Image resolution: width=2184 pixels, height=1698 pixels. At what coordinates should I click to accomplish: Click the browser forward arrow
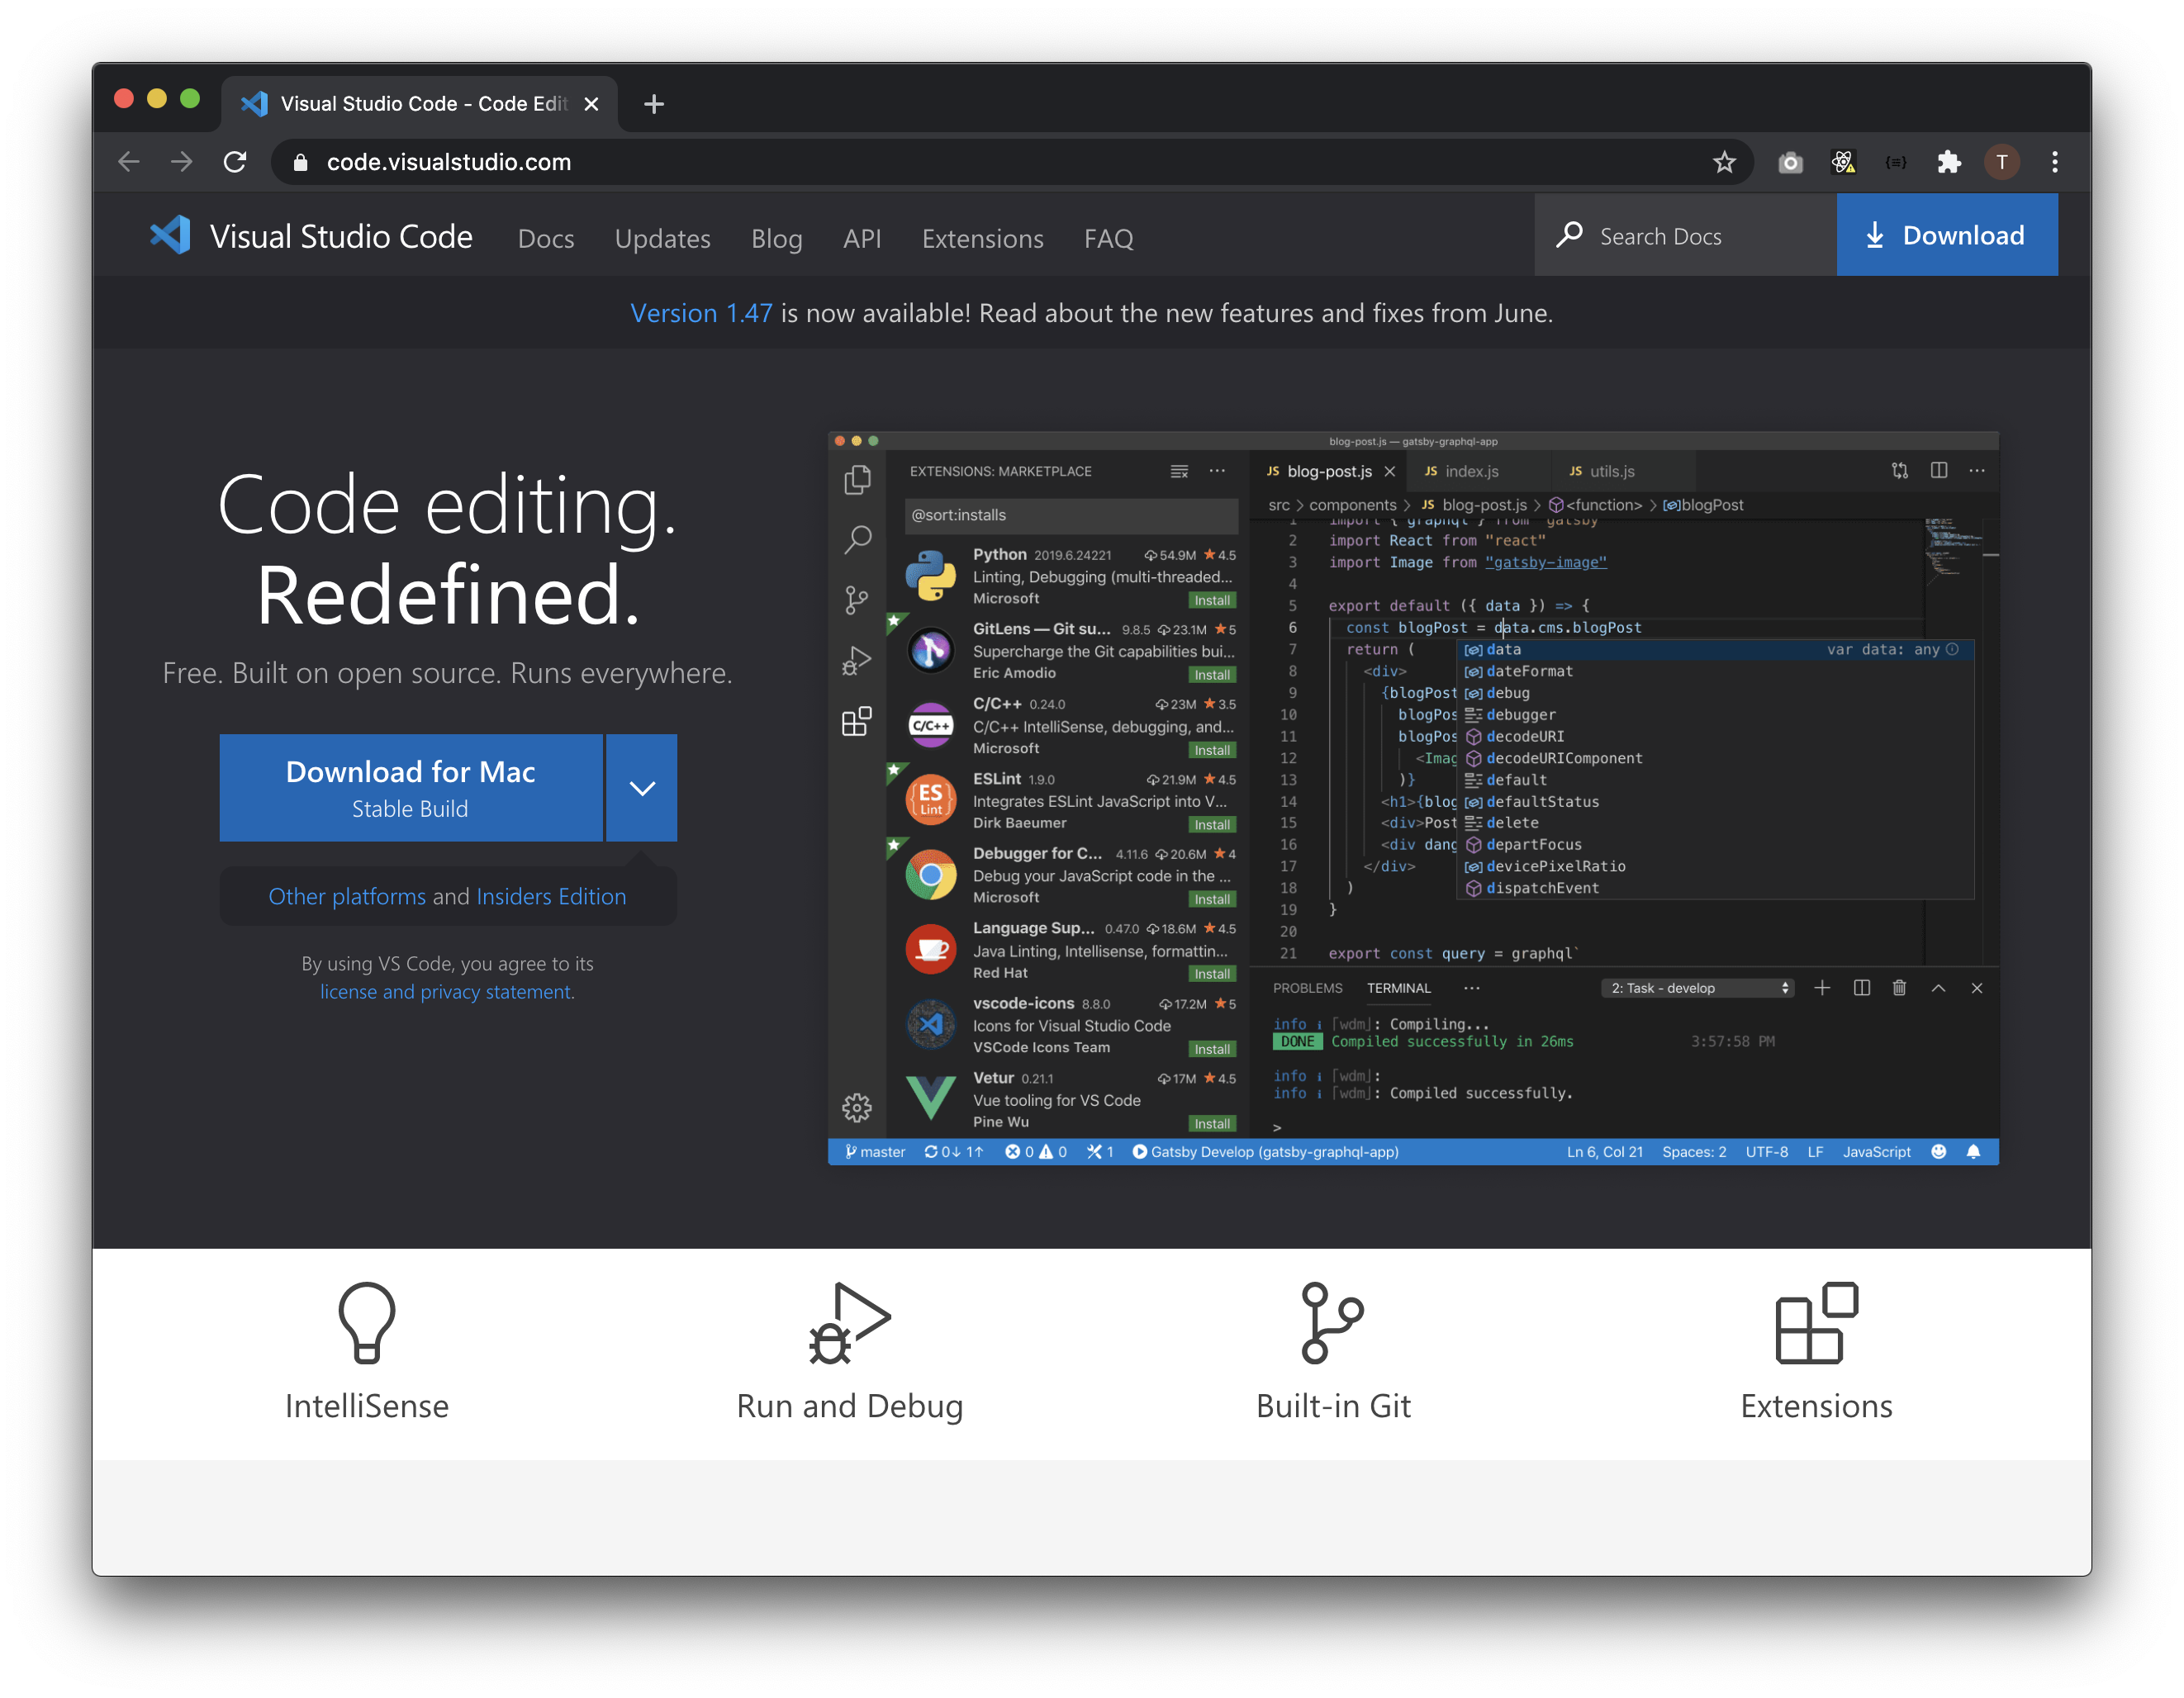click(181, 162)
